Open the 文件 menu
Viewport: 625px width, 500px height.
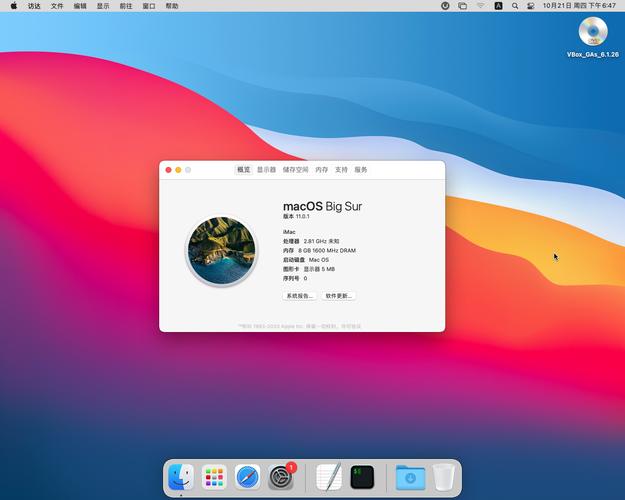57,6
